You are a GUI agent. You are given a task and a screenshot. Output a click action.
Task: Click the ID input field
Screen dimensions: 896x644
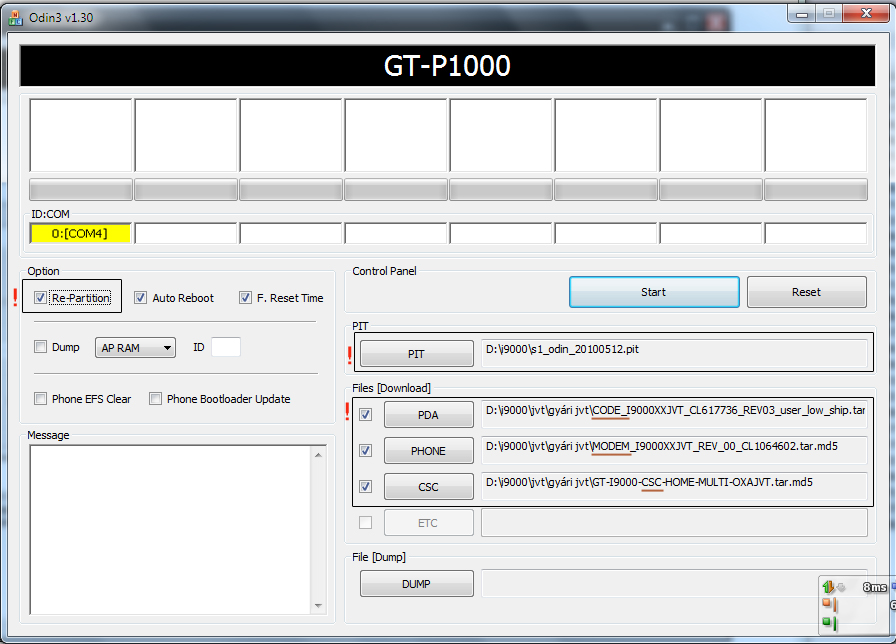point(226,347)
